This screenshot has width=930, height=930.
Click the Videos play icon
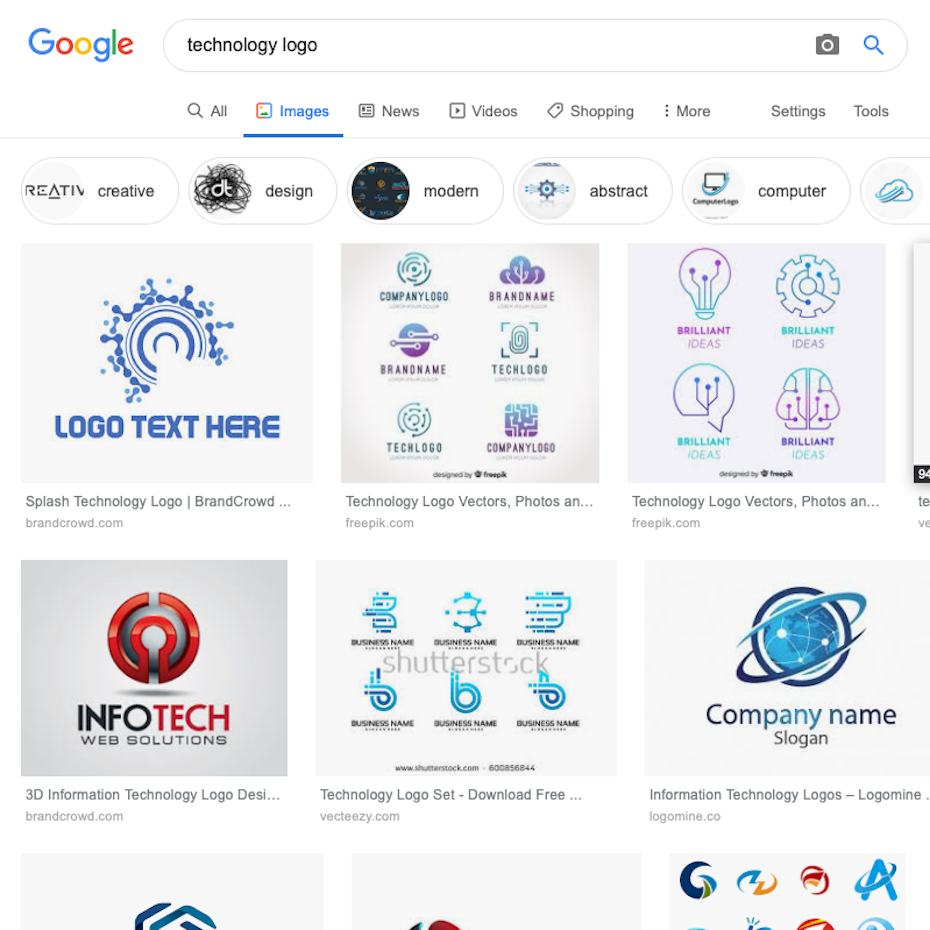457,111
